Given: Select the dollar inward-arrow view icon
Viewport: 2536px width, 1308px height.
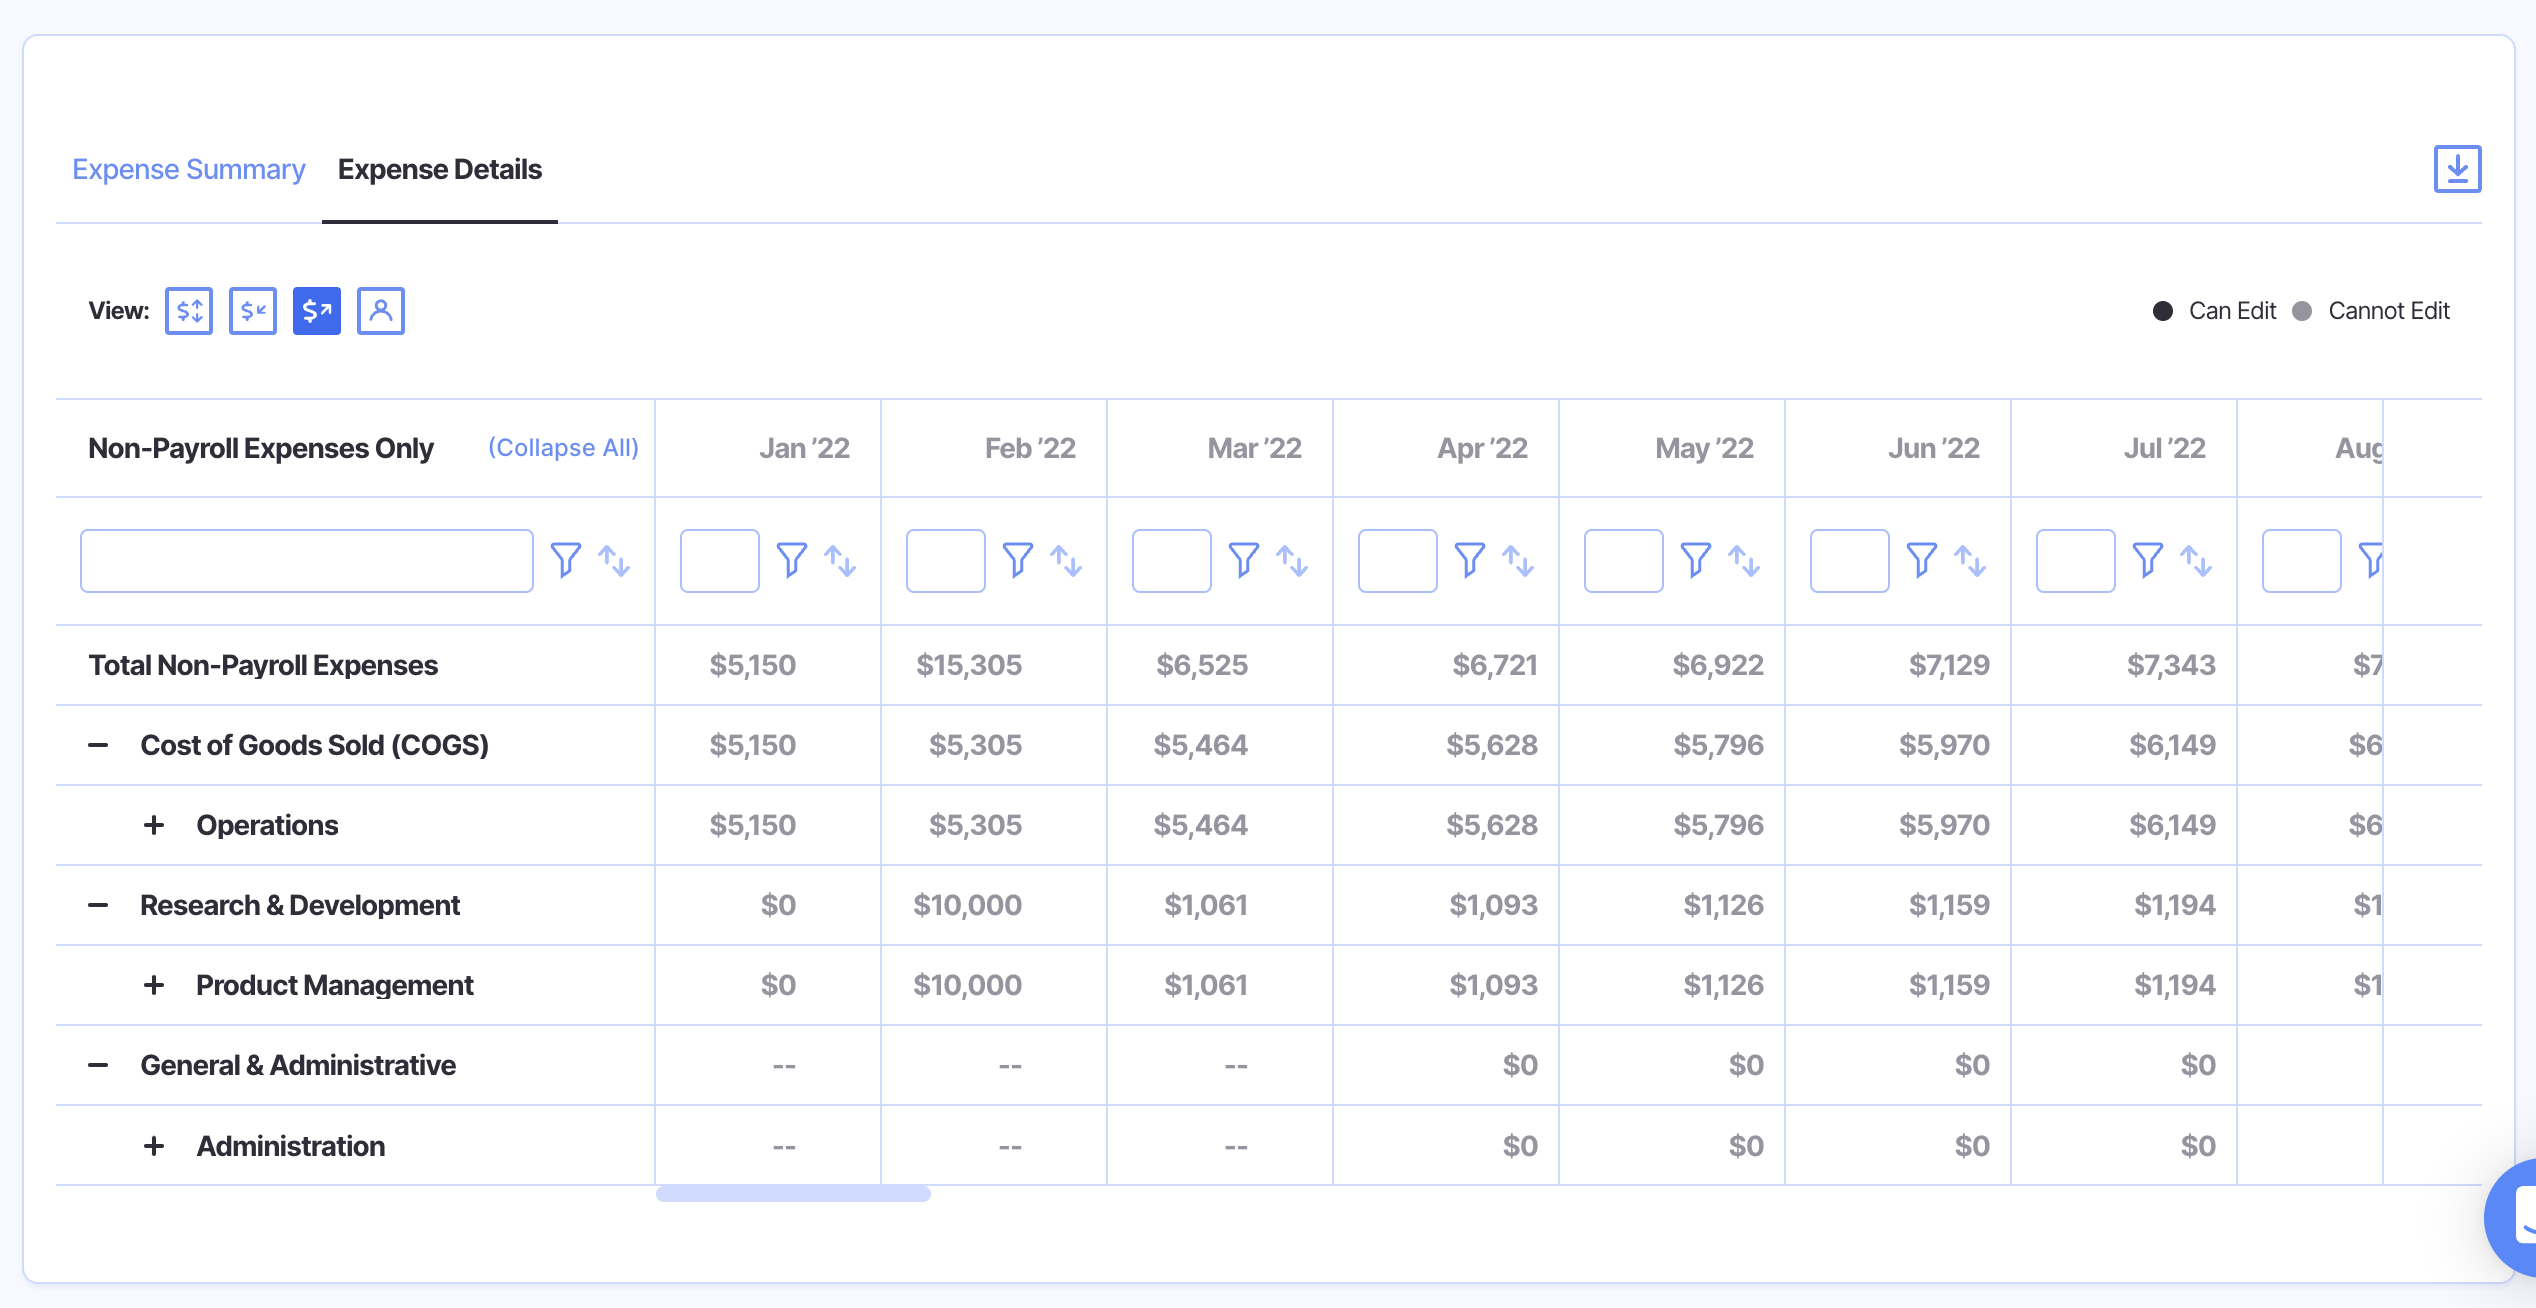Looking at the screenshot, I should (253, 311).
